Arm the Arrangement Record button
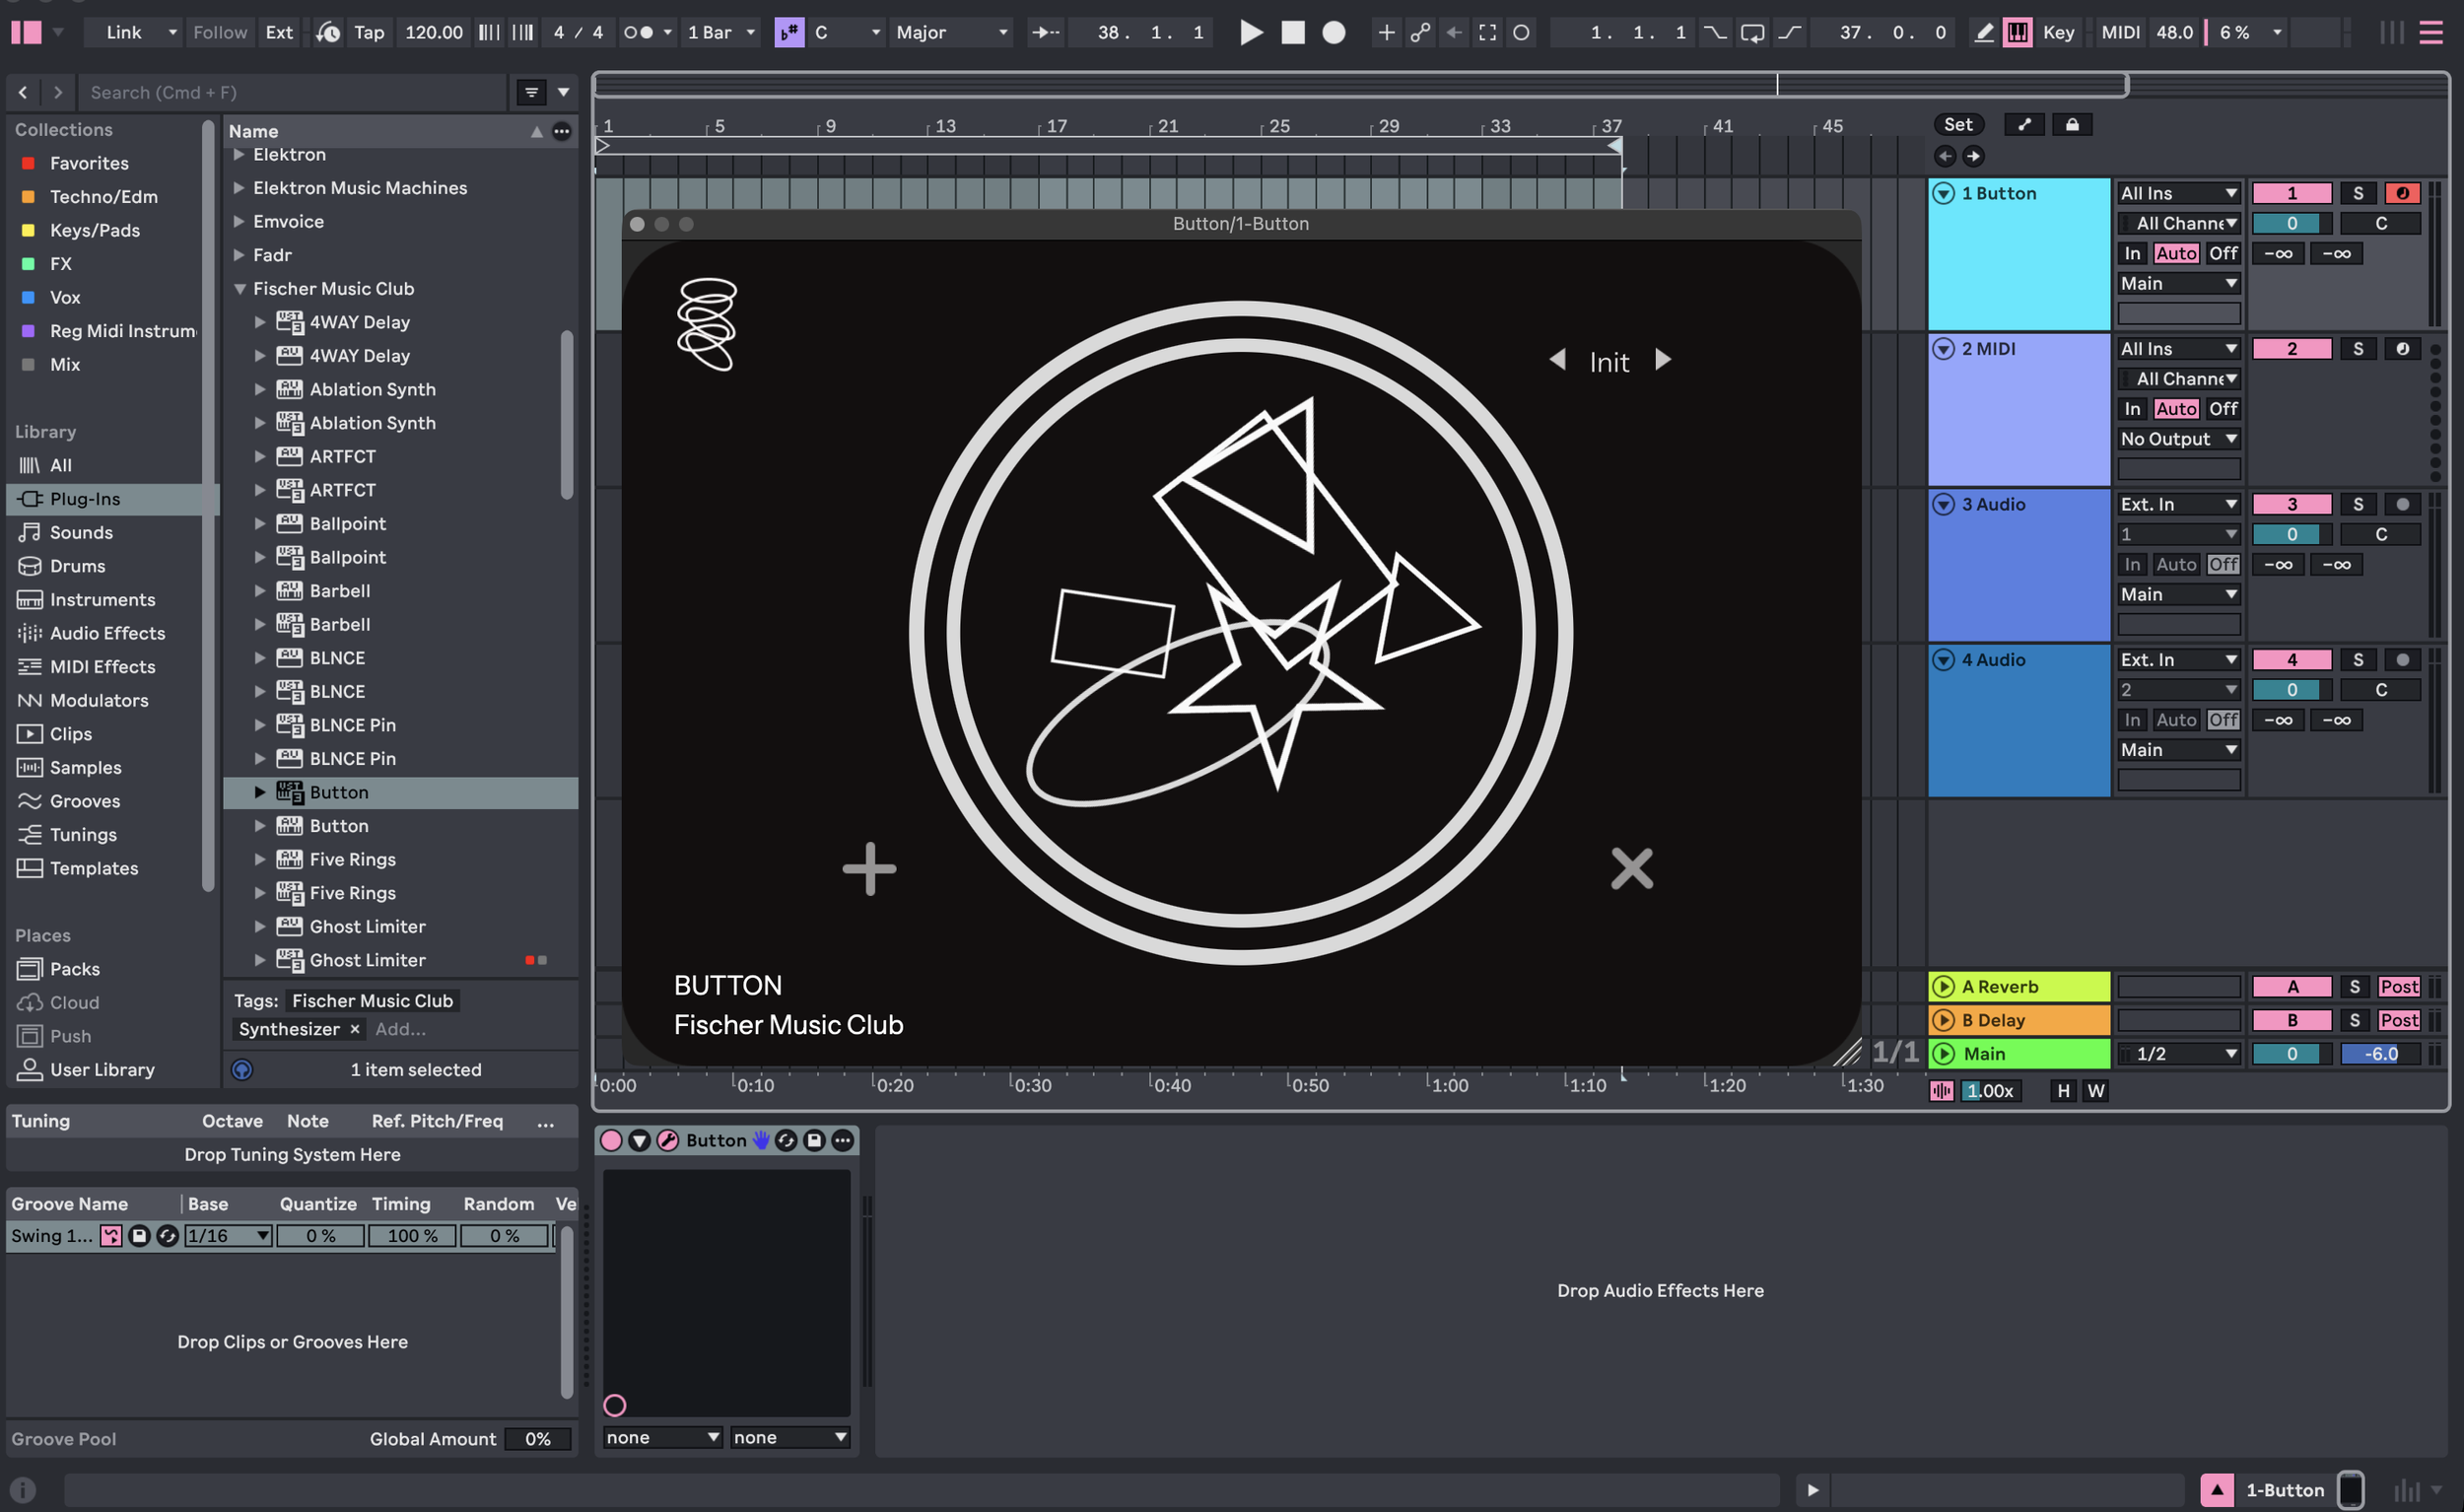 point(1333,32)
